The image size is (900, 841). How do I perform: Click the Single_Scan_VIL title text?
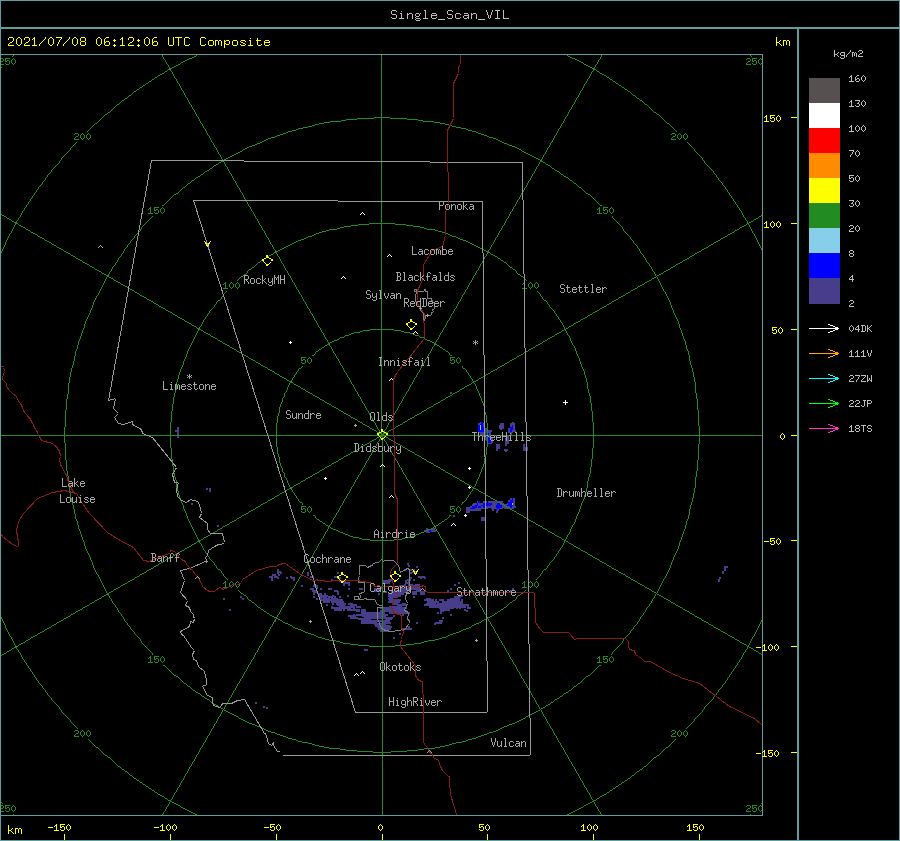pos(449,15)
